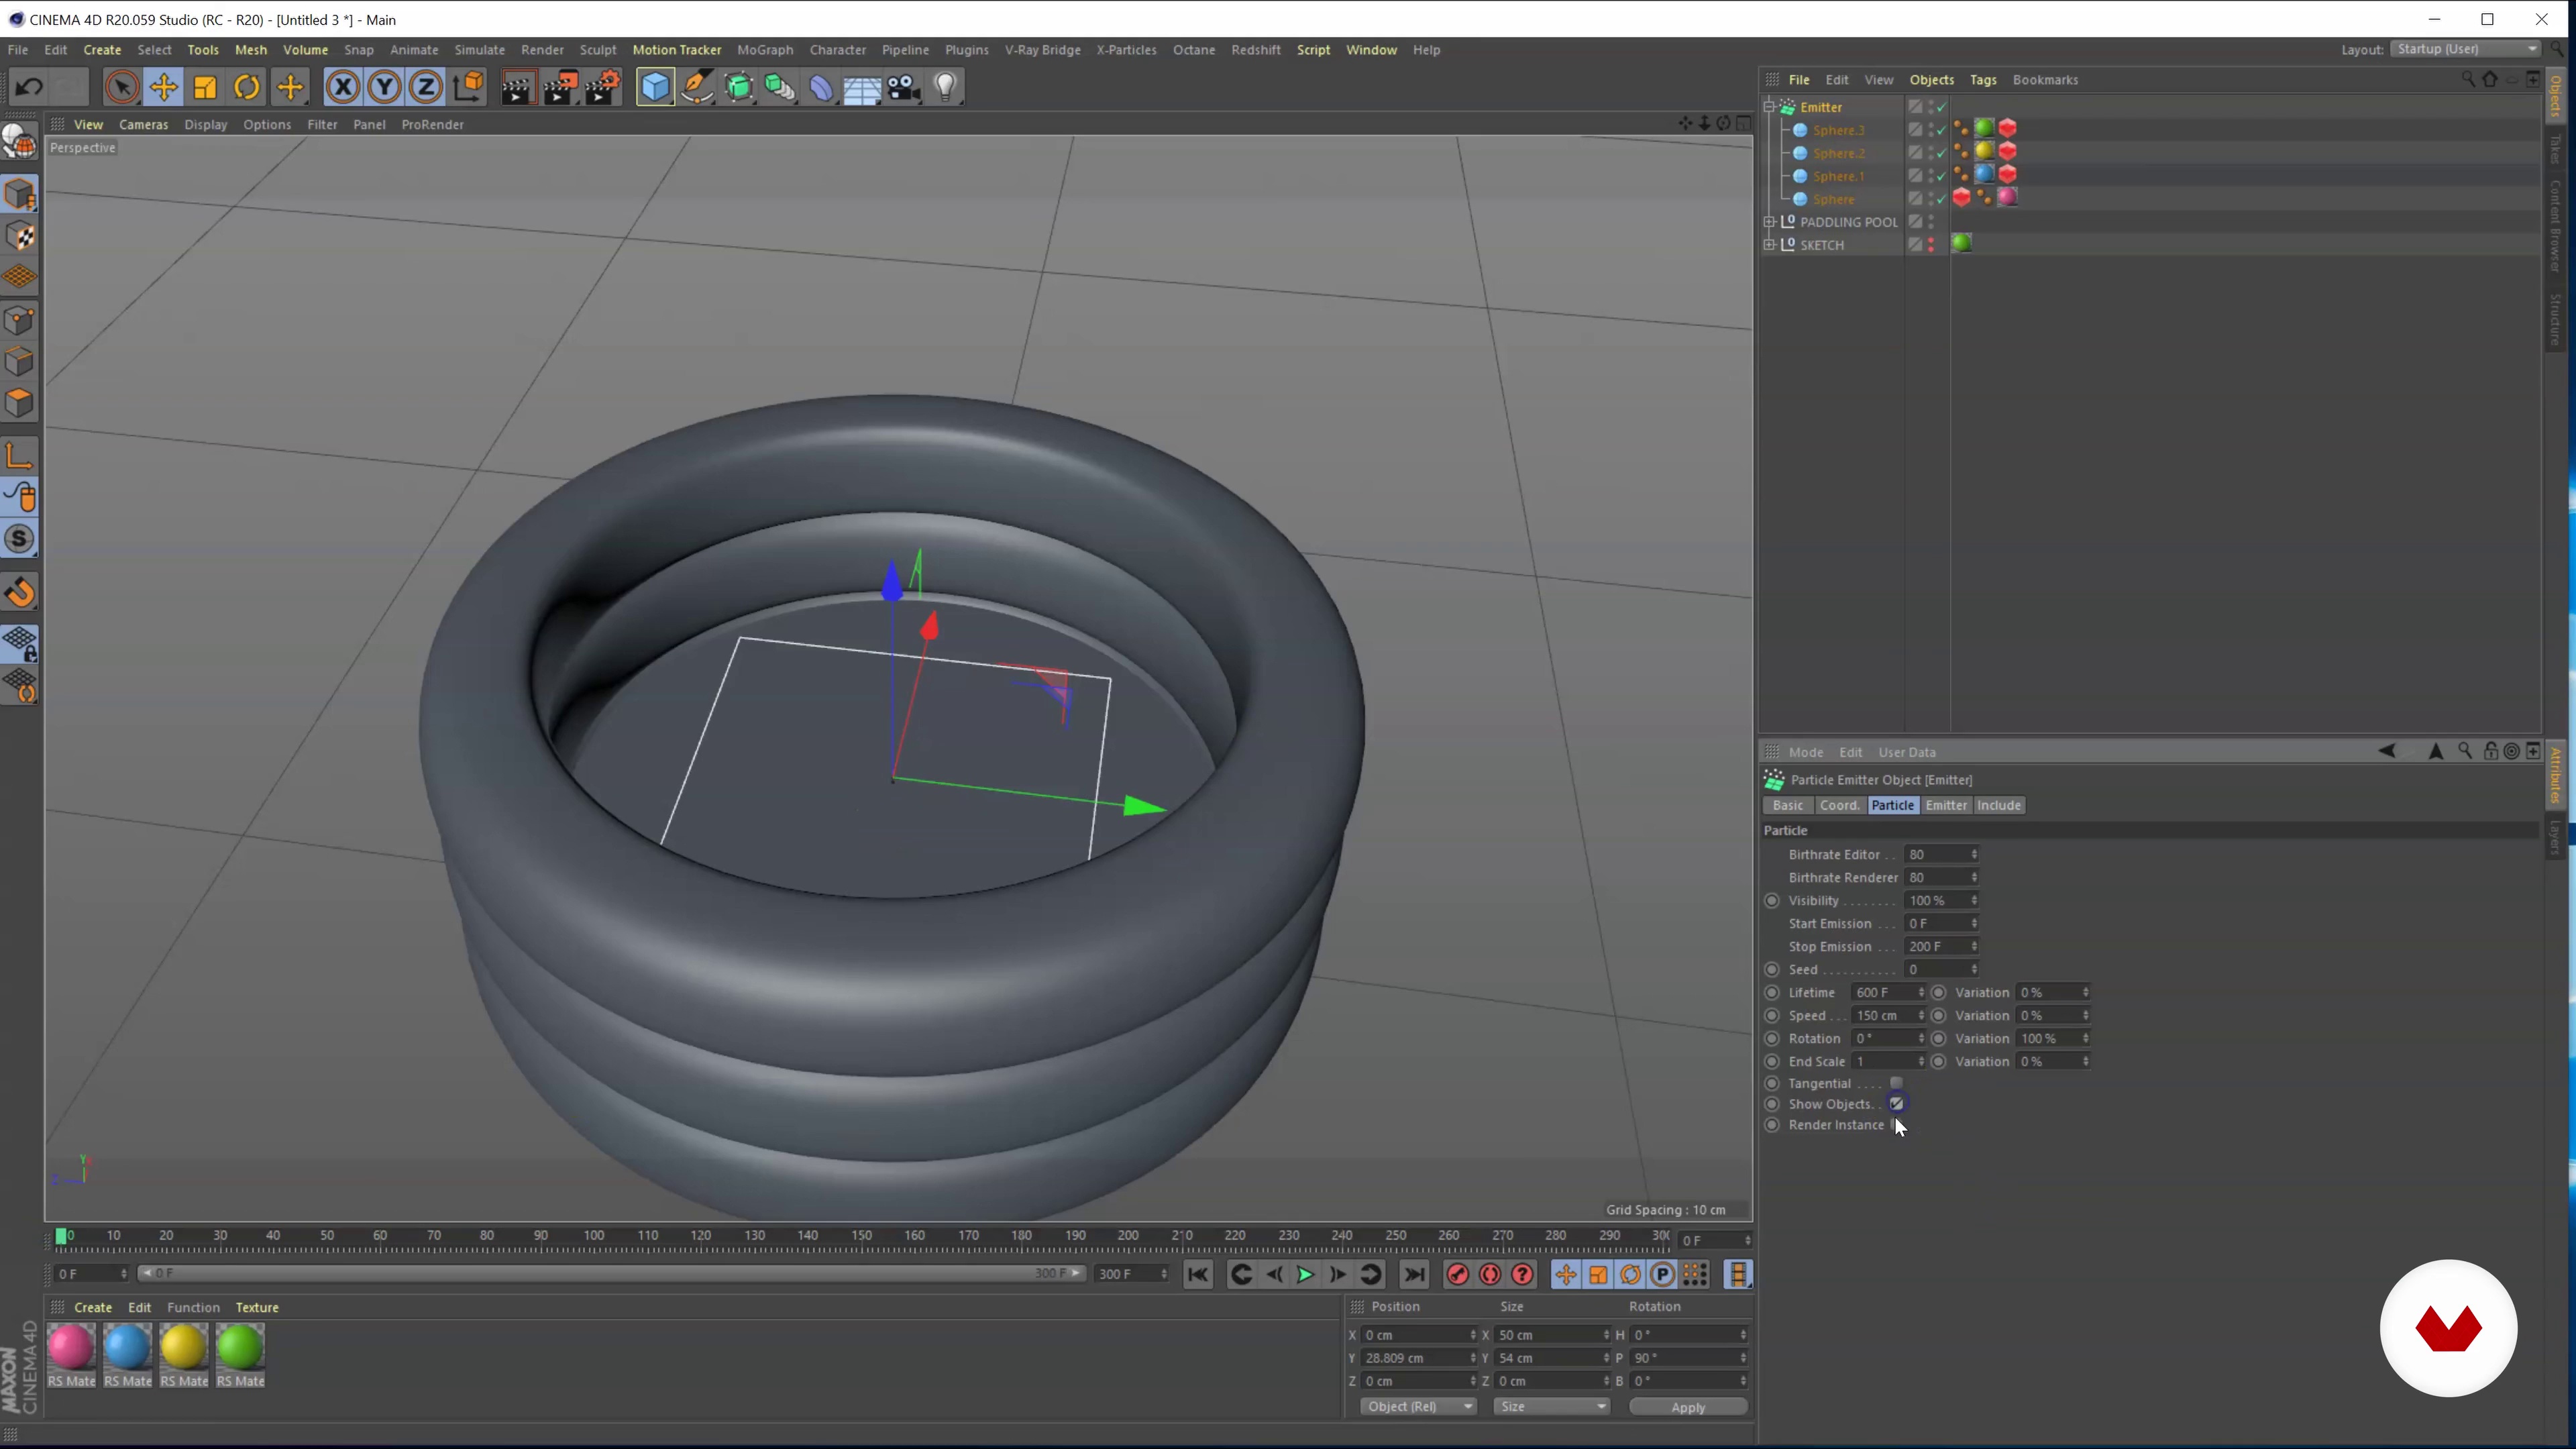Toggle Y axis lock icon

pos(384,87)
